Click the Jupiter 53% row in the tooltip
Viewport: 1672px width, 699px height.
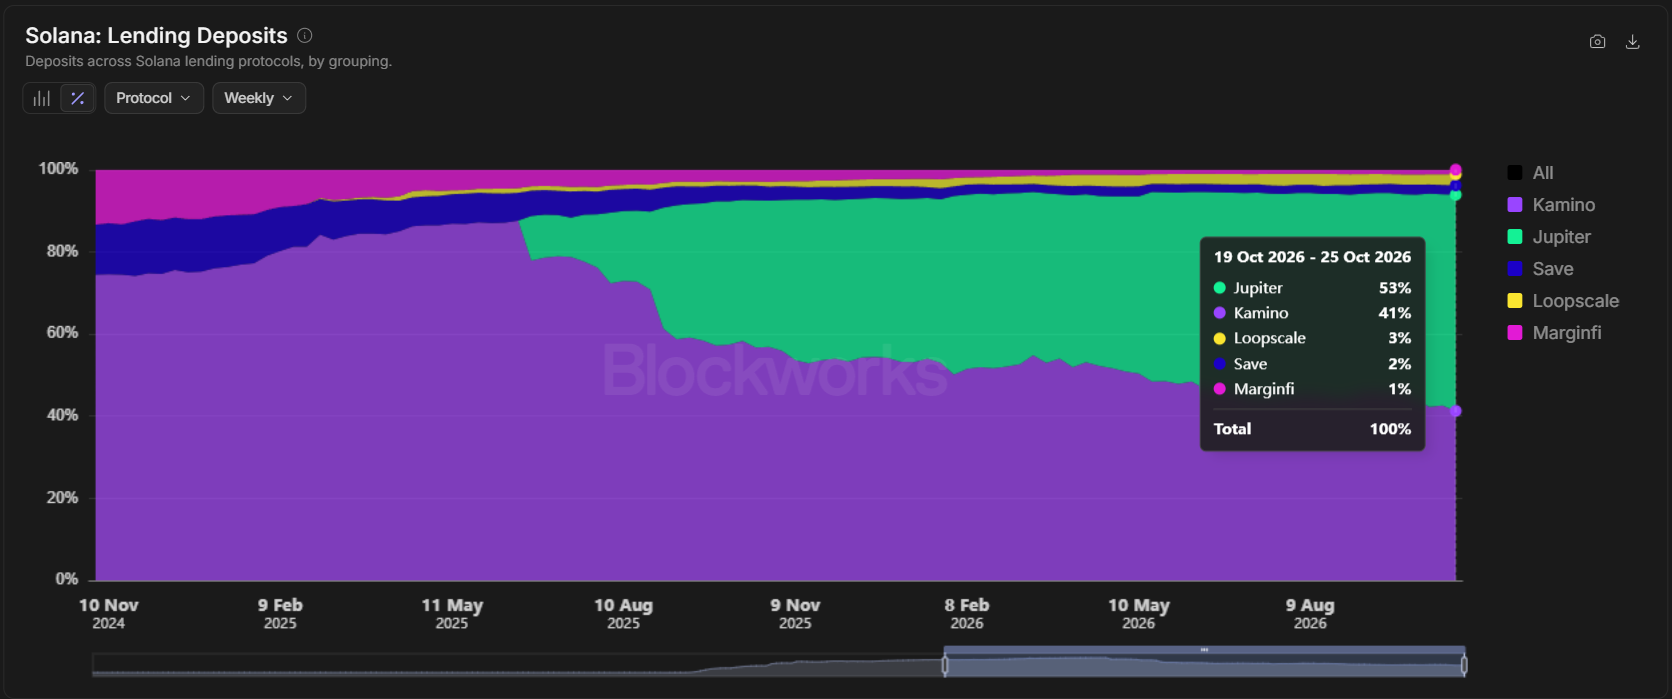1312,288
